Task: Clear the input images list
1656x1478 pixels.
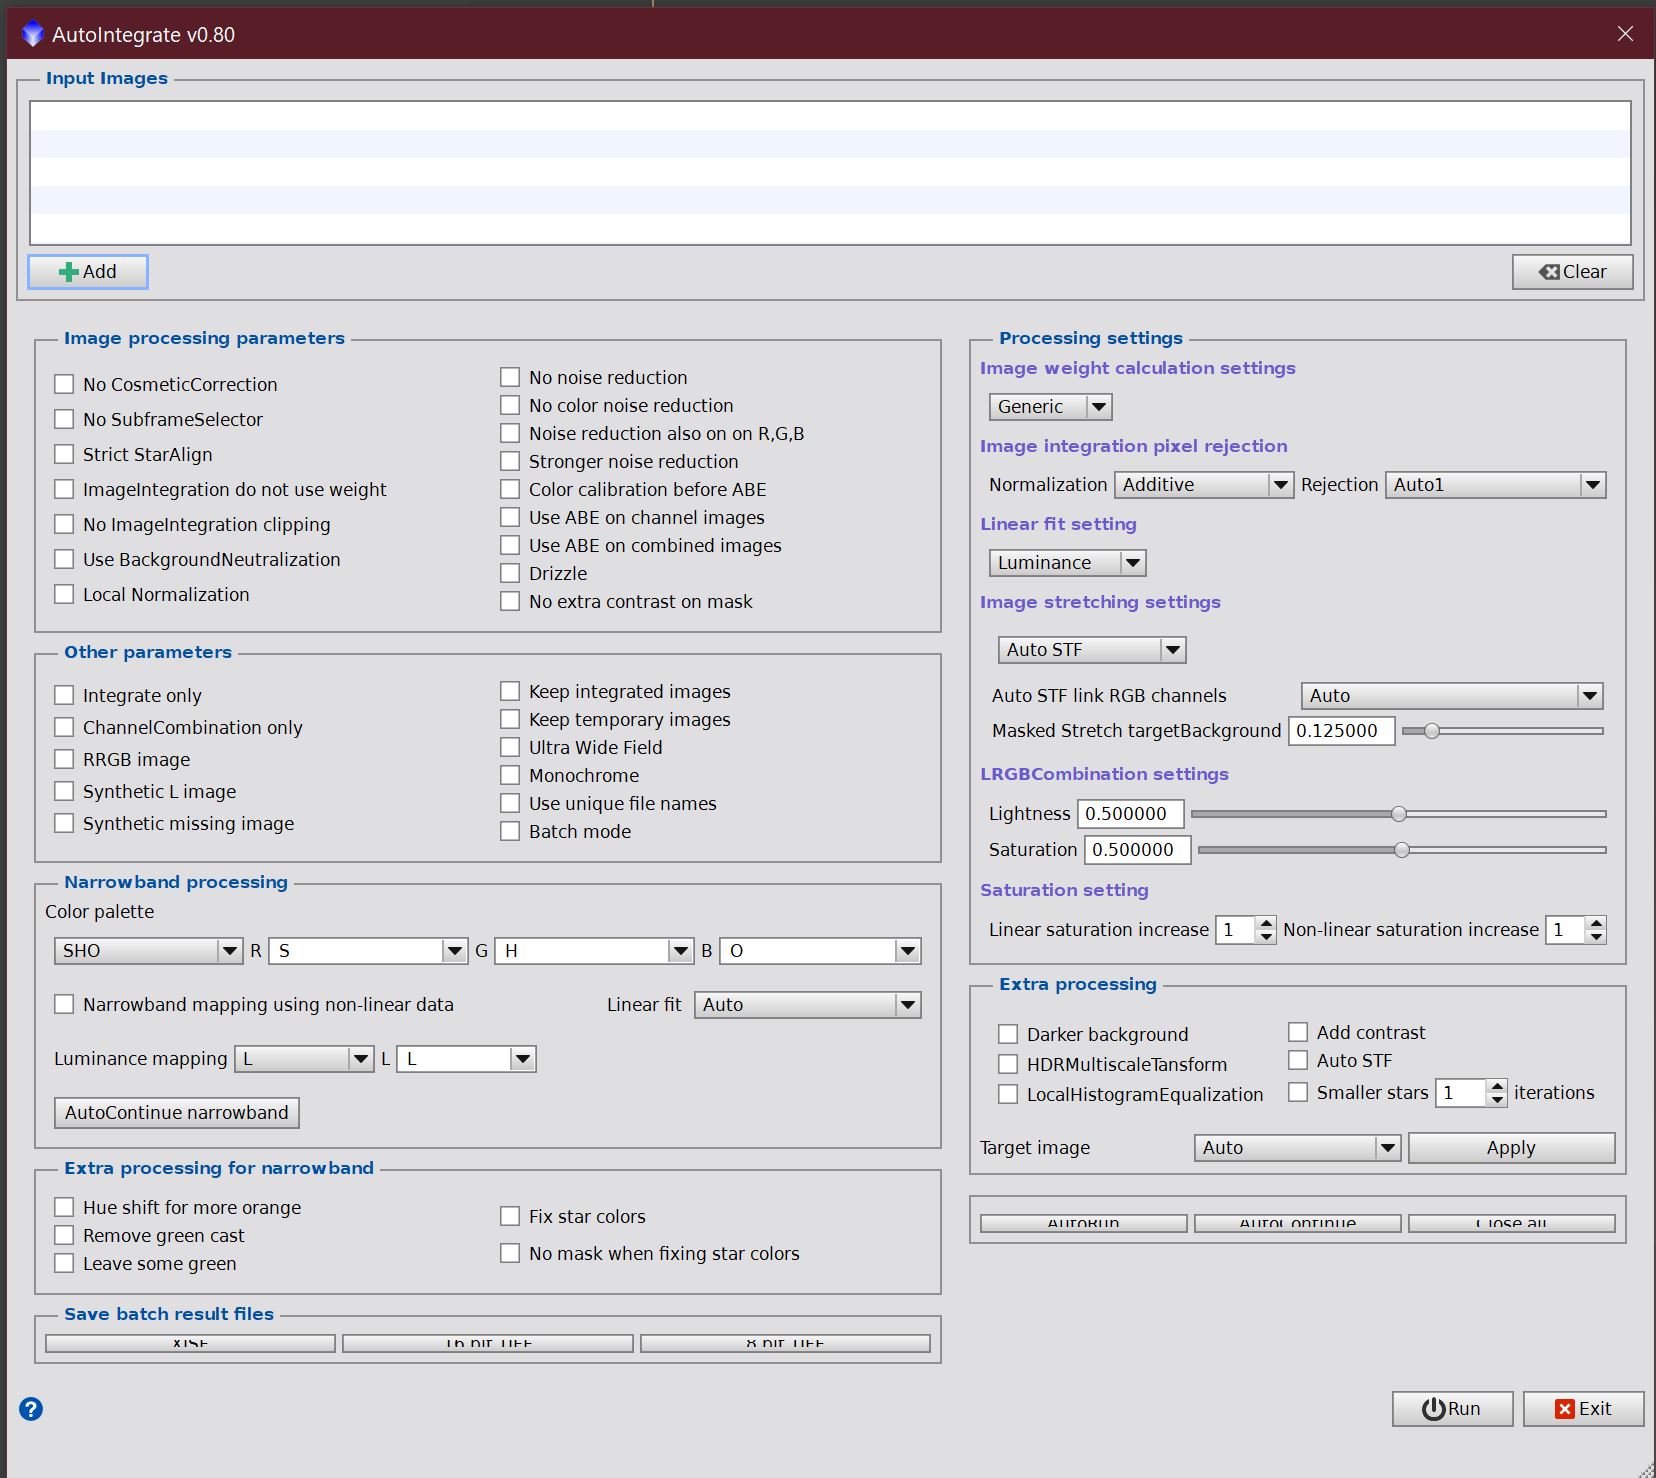Action: pos(1573,272)
